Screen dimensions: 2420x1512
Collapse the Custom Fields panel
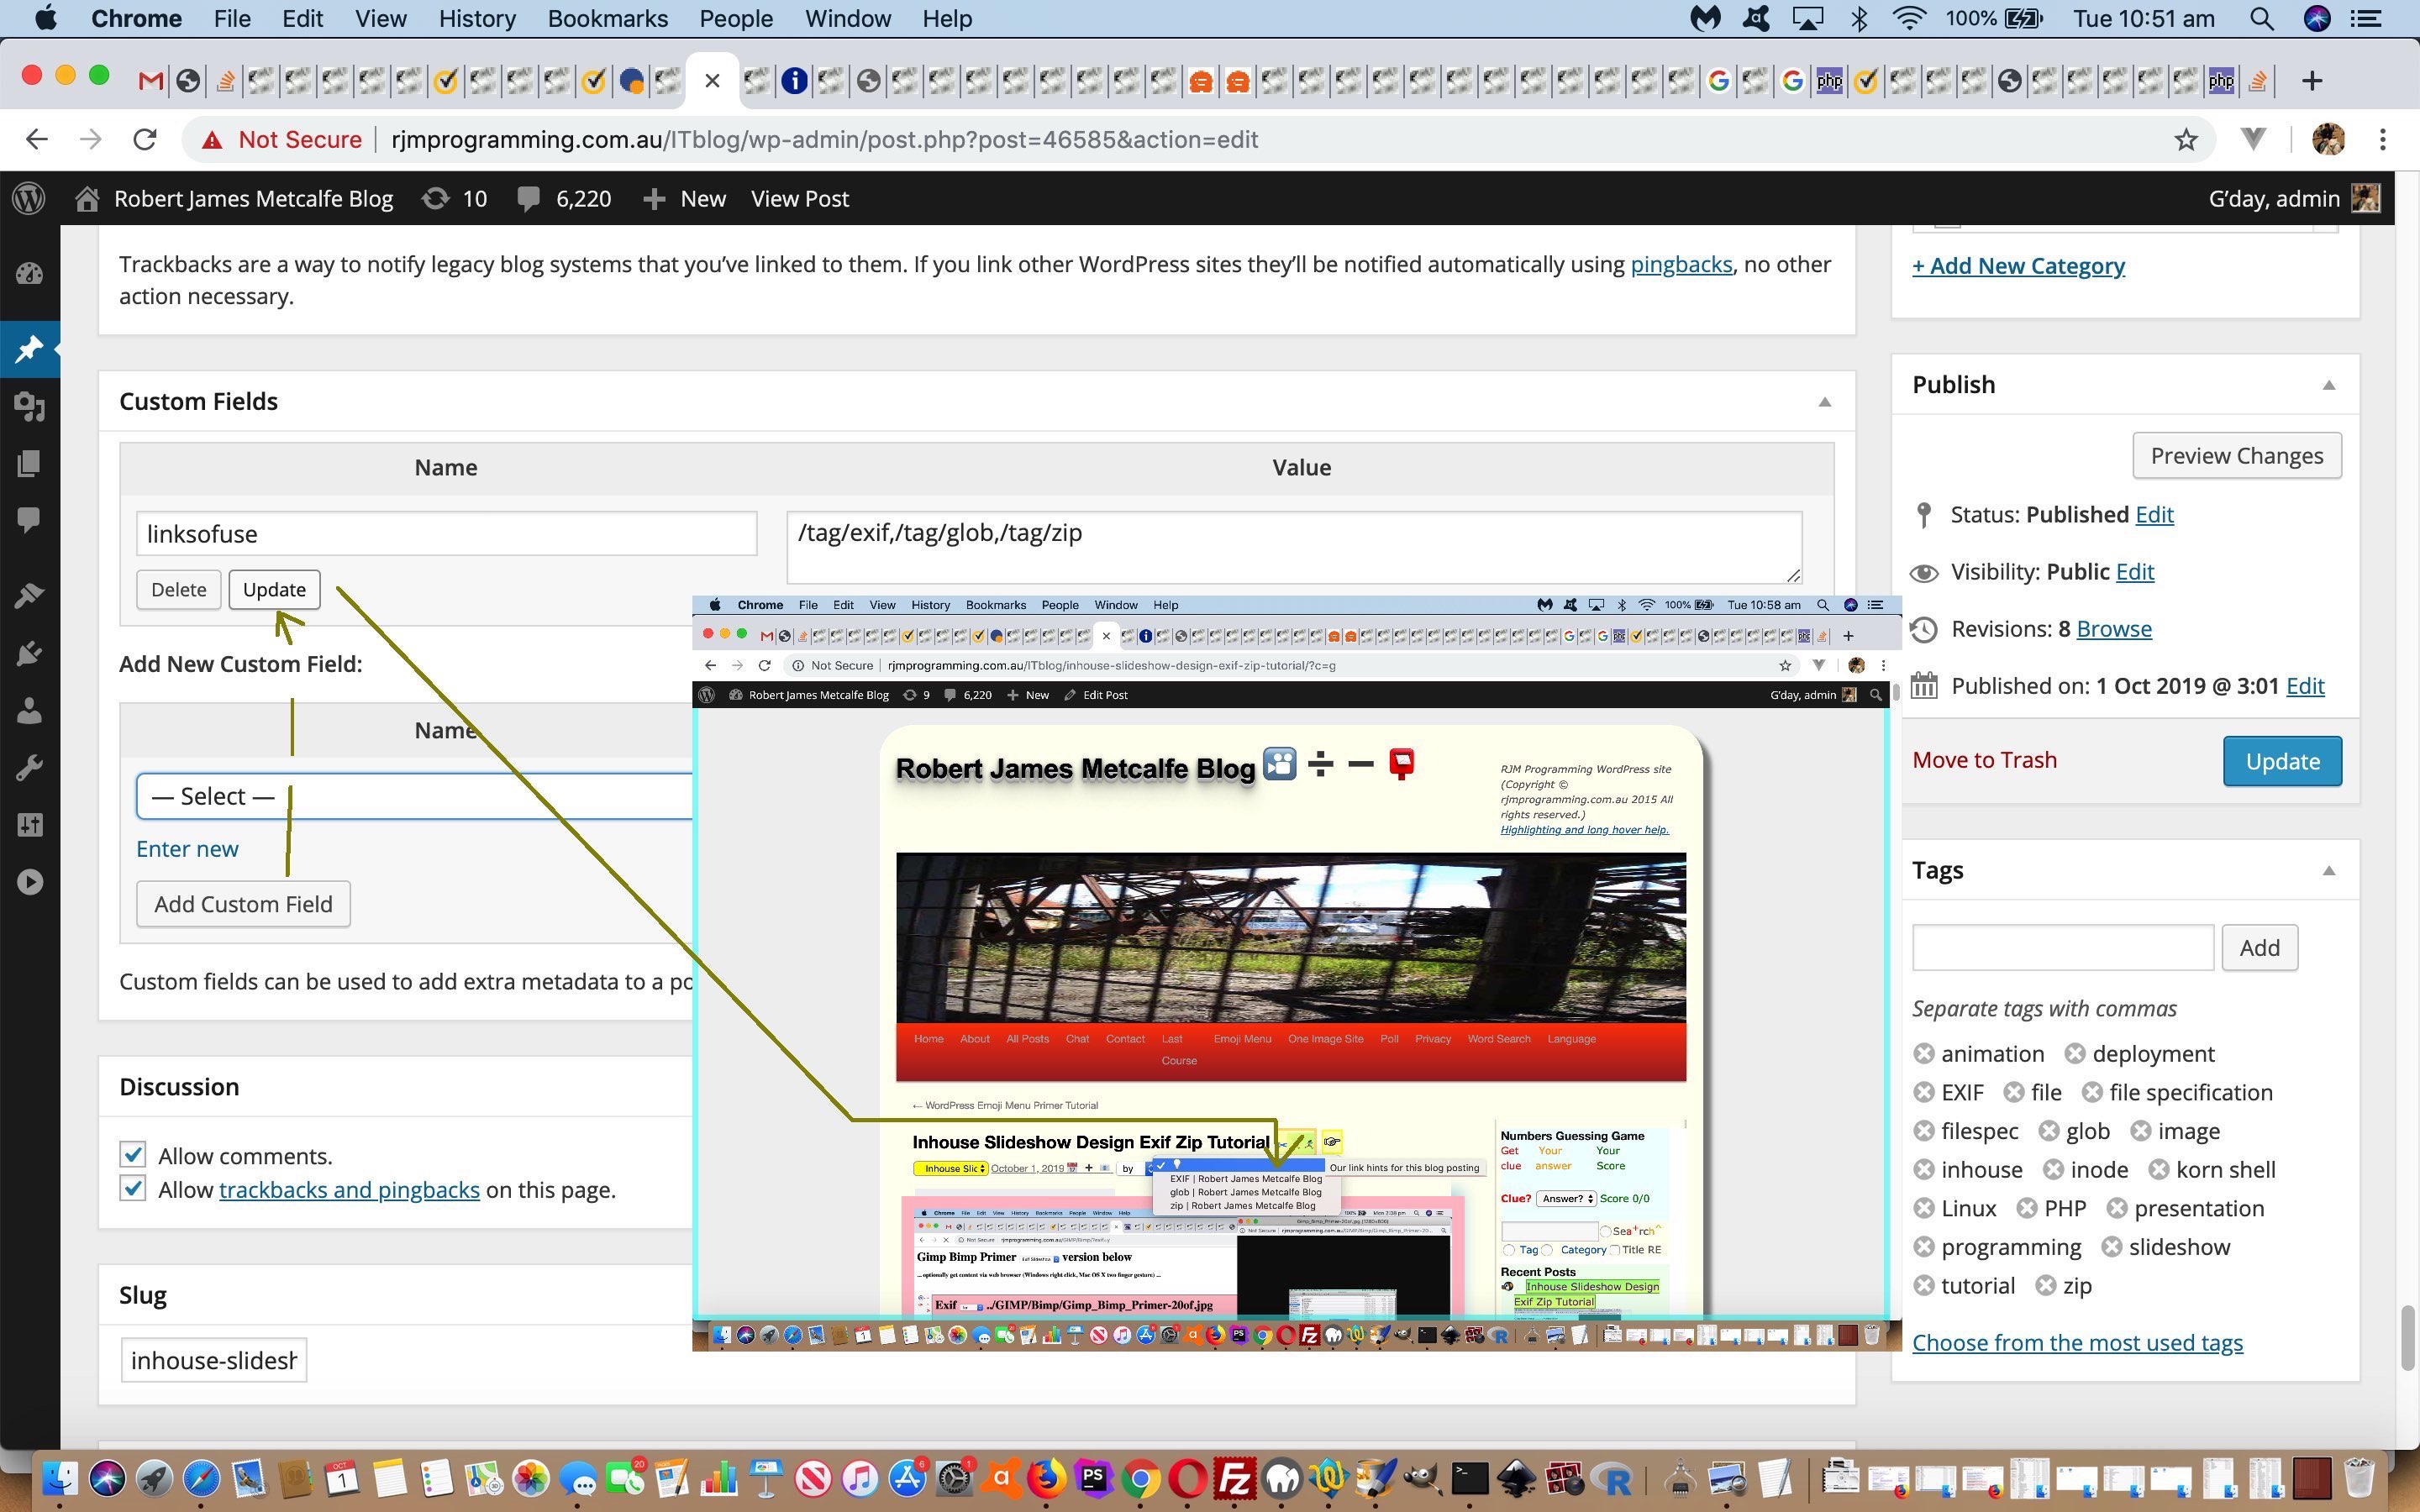1824,401
